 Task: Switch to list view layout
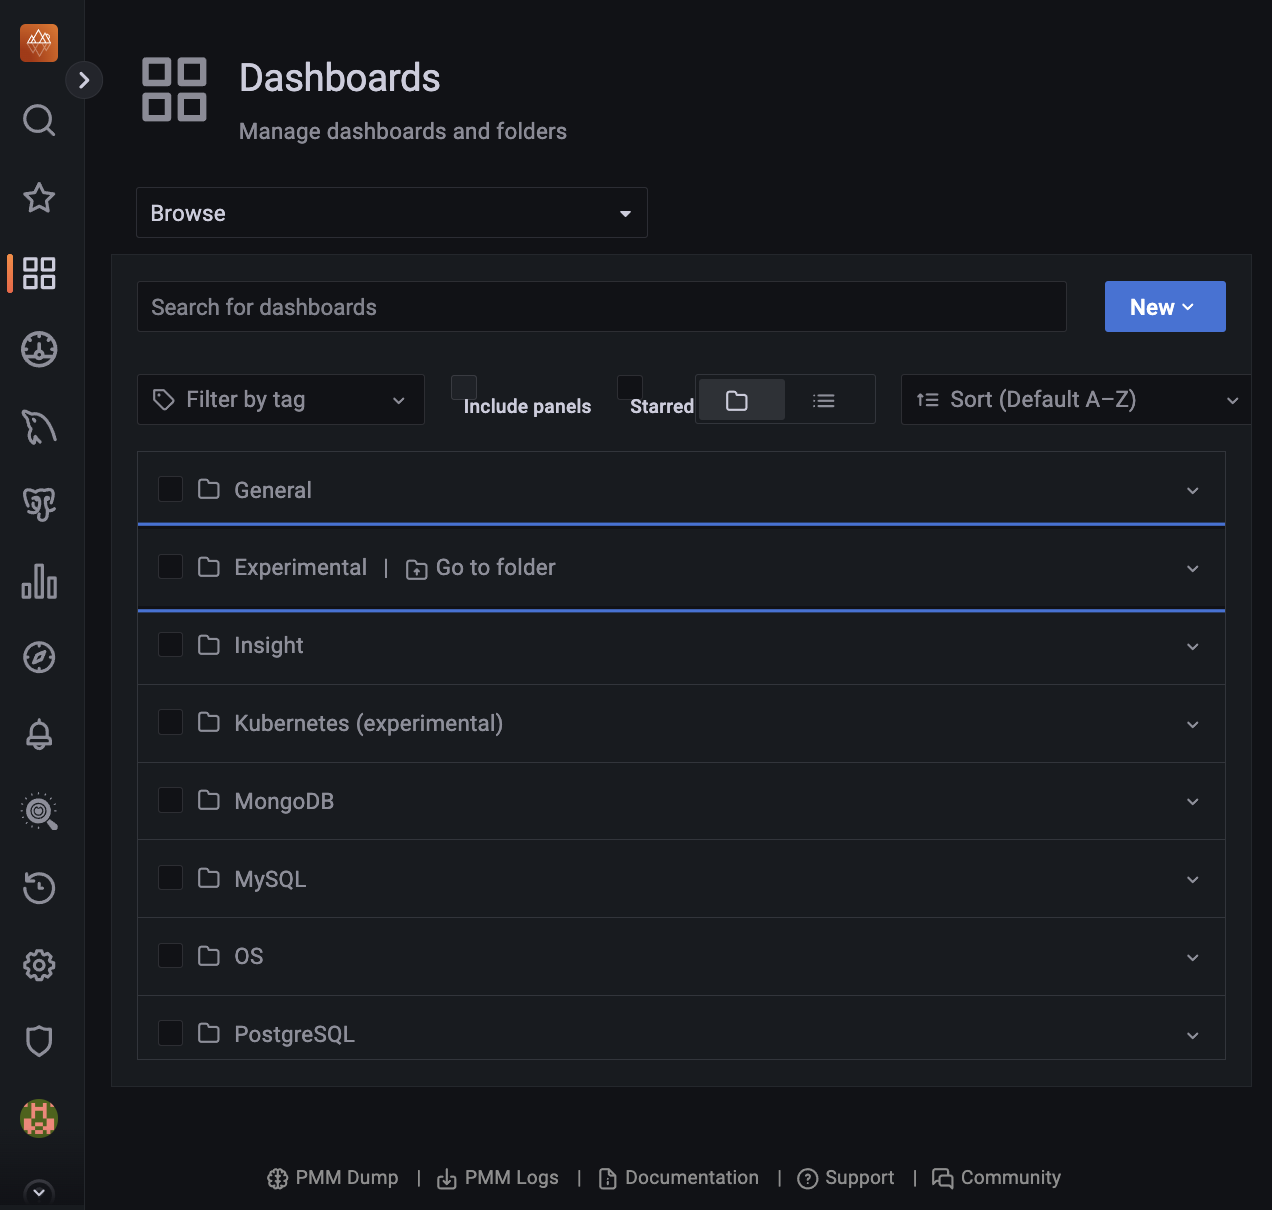pyautogui.click(x=823, y=401)
